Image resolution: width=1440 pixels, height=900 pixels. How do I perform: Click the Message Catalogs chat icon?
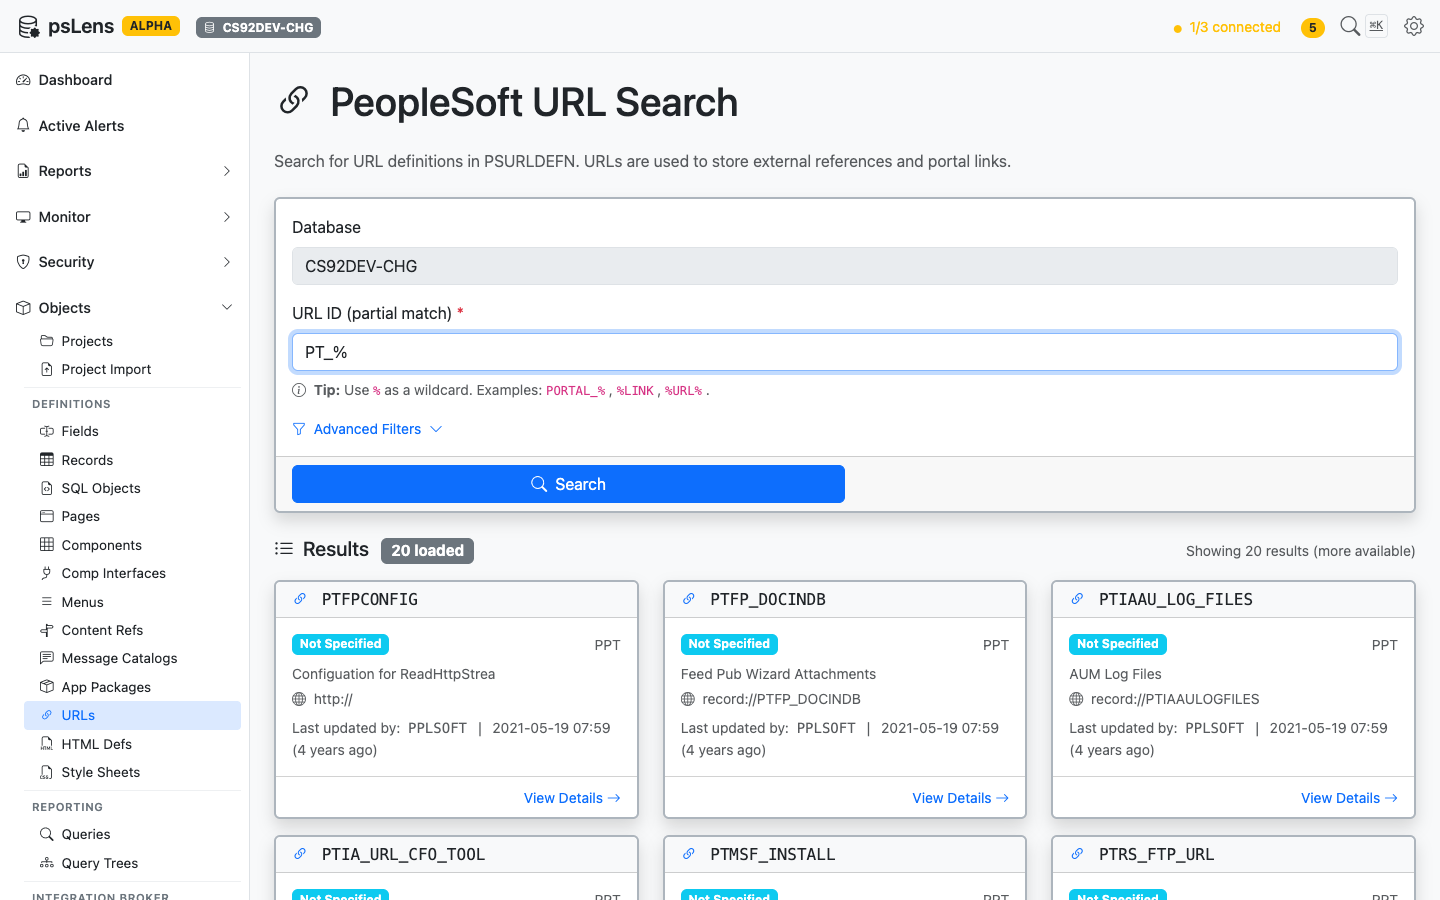tap(46, 658)
